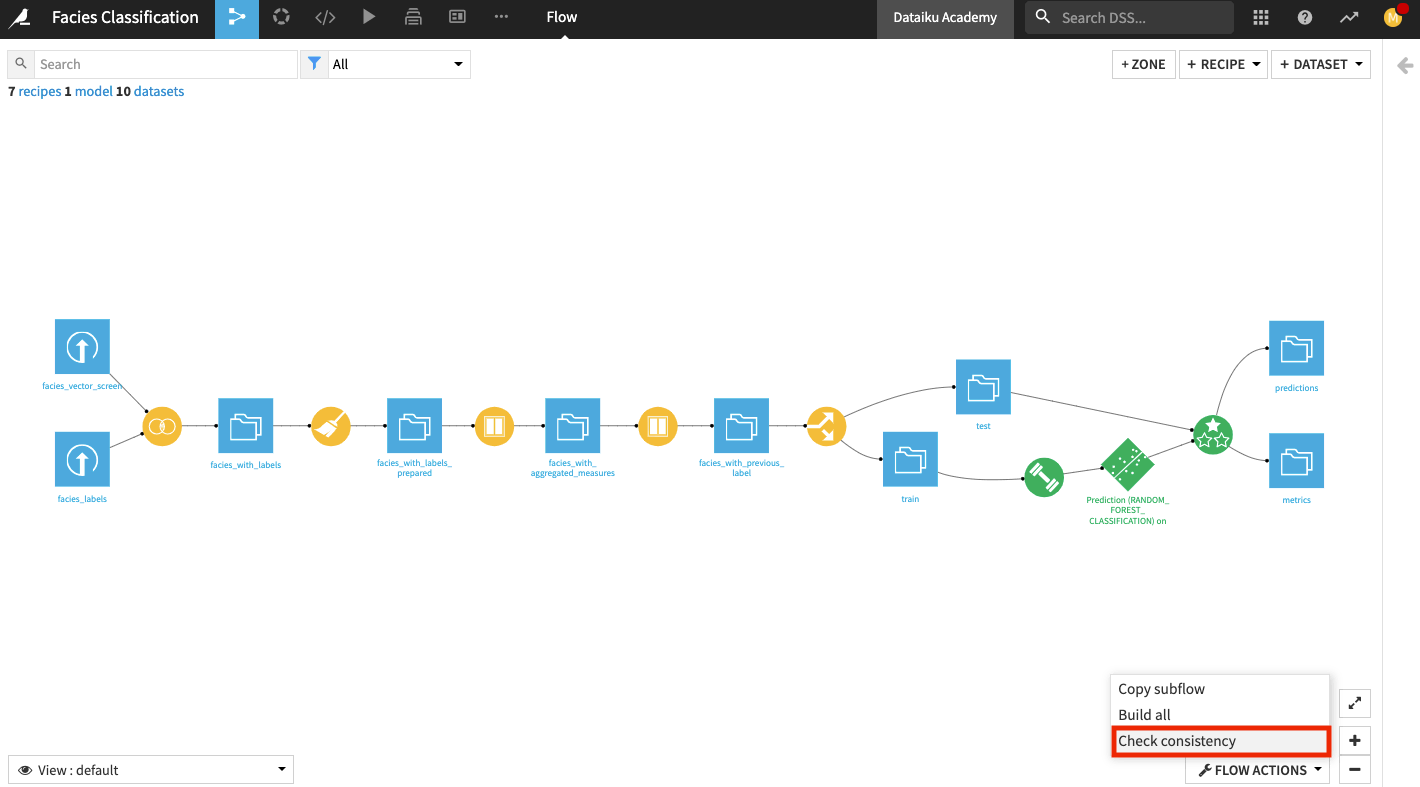Select the facies_vector_screen dataset

tap(82, 347)
